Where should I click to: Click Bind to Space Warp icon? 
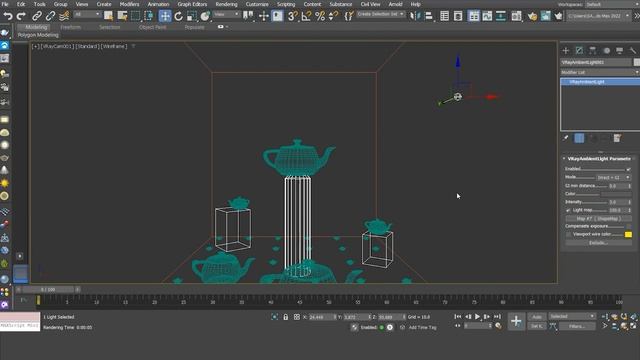click(x=64, y=16)
